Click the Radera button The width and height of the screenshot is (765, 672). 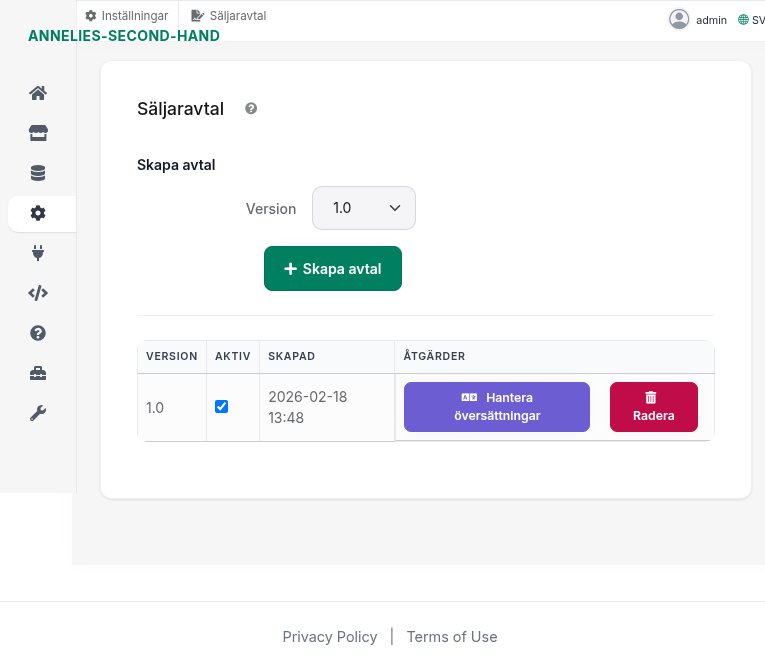(654, 407)
